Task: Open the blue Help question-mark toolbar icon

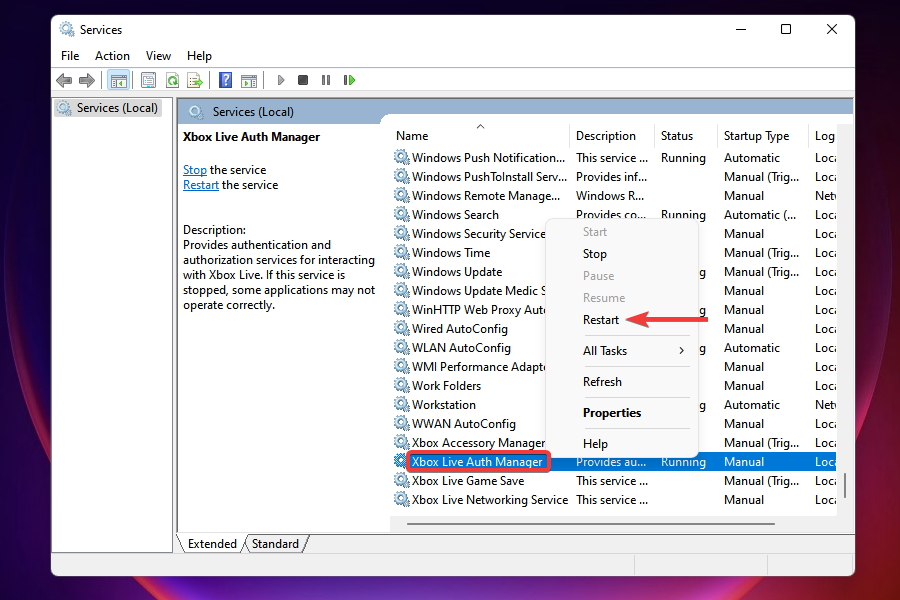Action: (x=226, y=80)
